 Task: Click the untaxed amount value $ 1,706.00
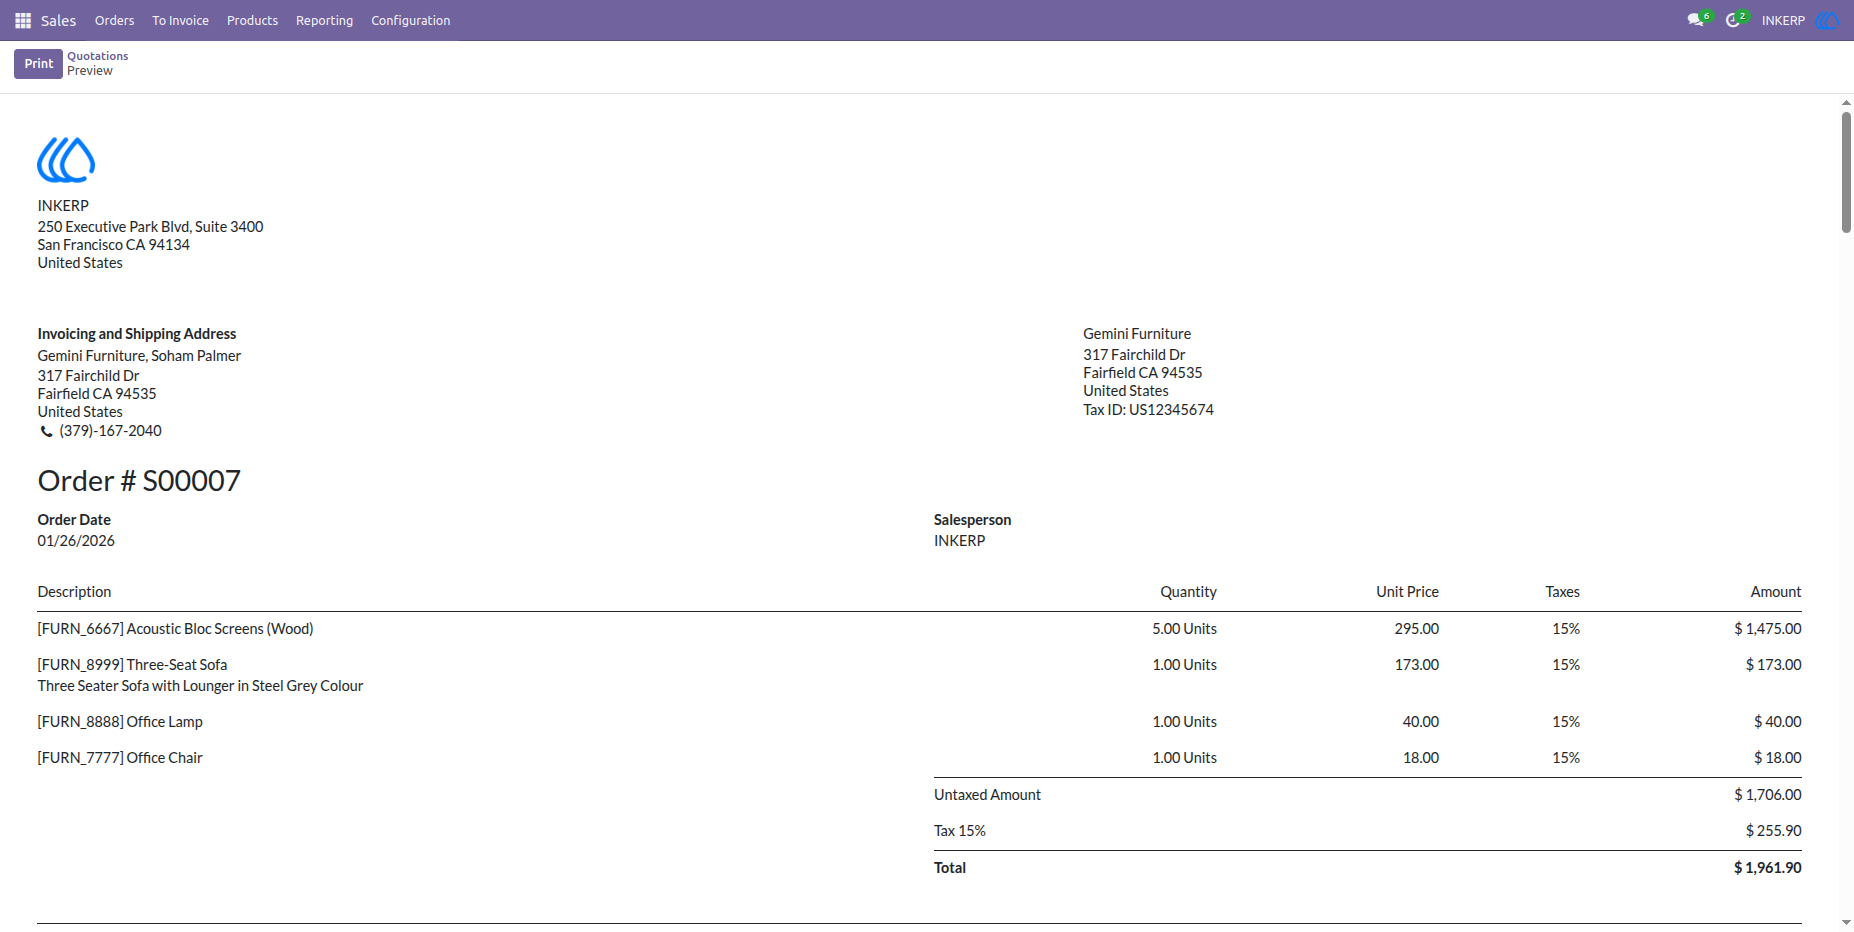[x=1768, y=795]
